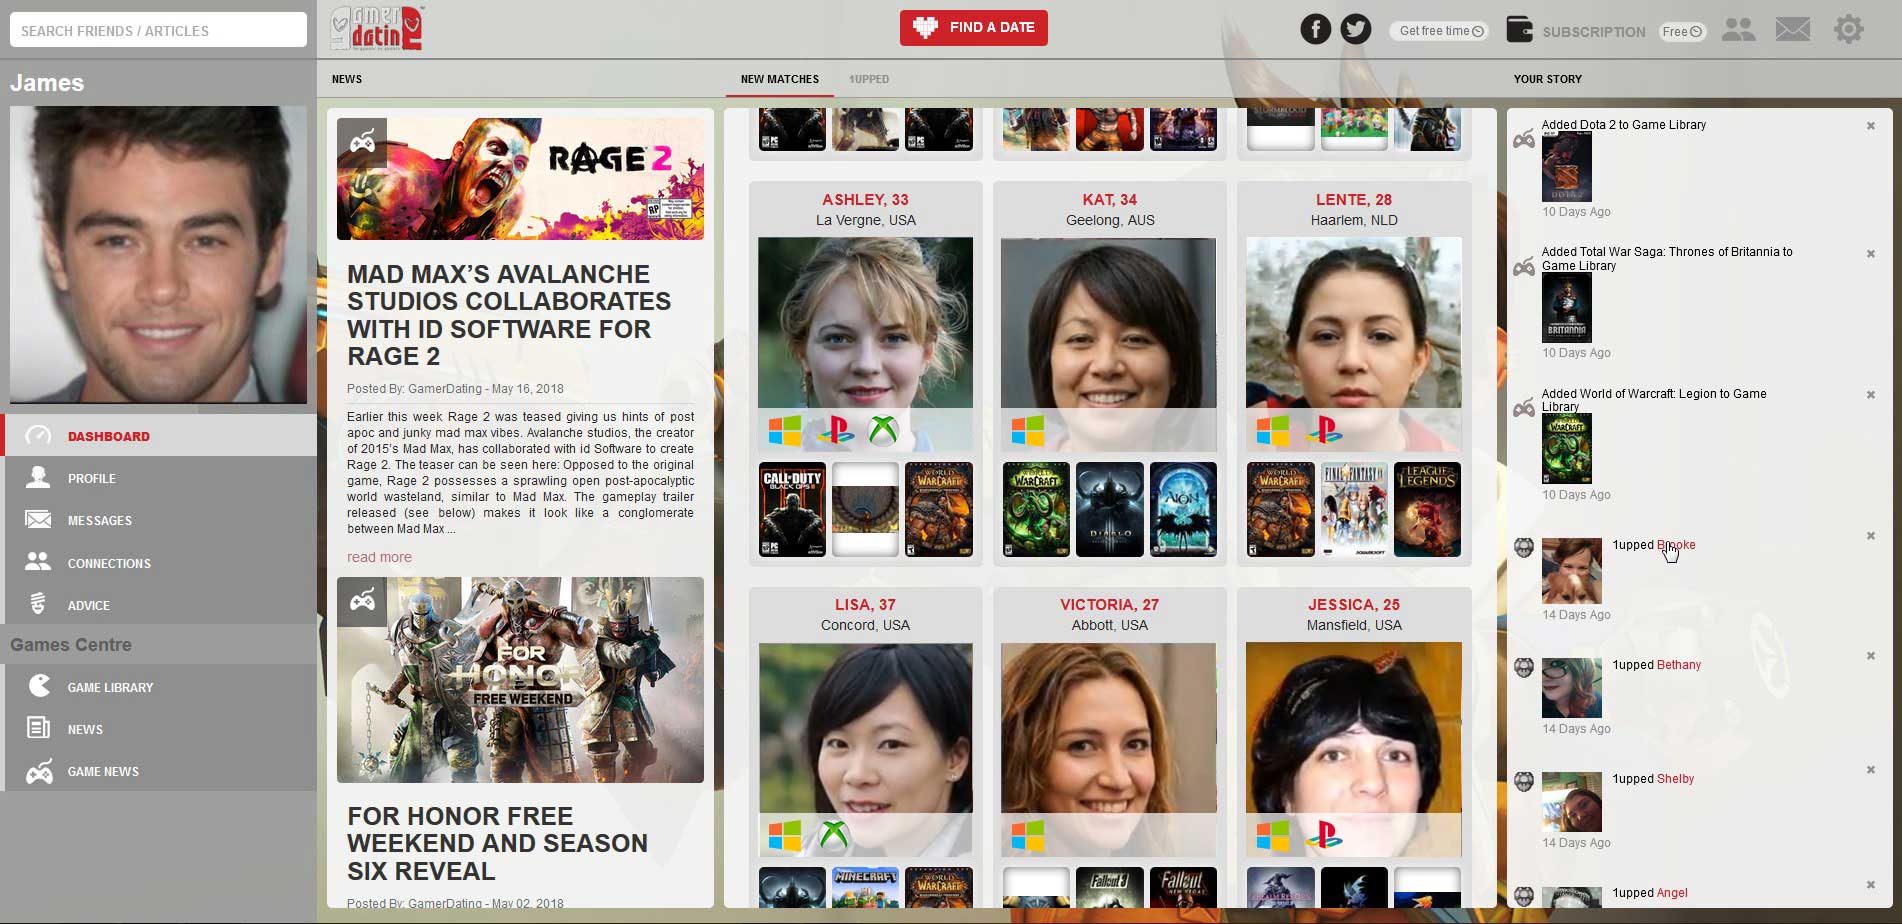Click the Free subscription badge

(1682, 32)
